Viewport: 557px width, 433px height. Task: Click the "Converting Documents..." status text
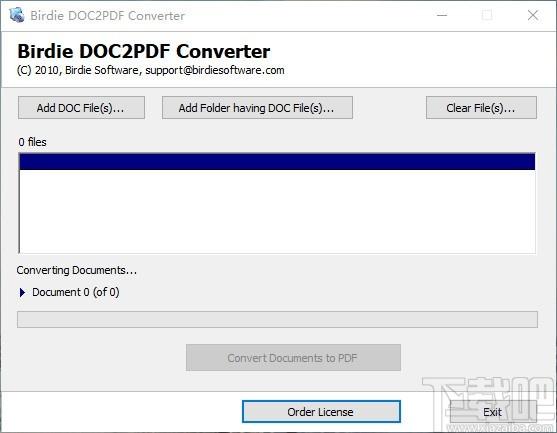[76, 270]
